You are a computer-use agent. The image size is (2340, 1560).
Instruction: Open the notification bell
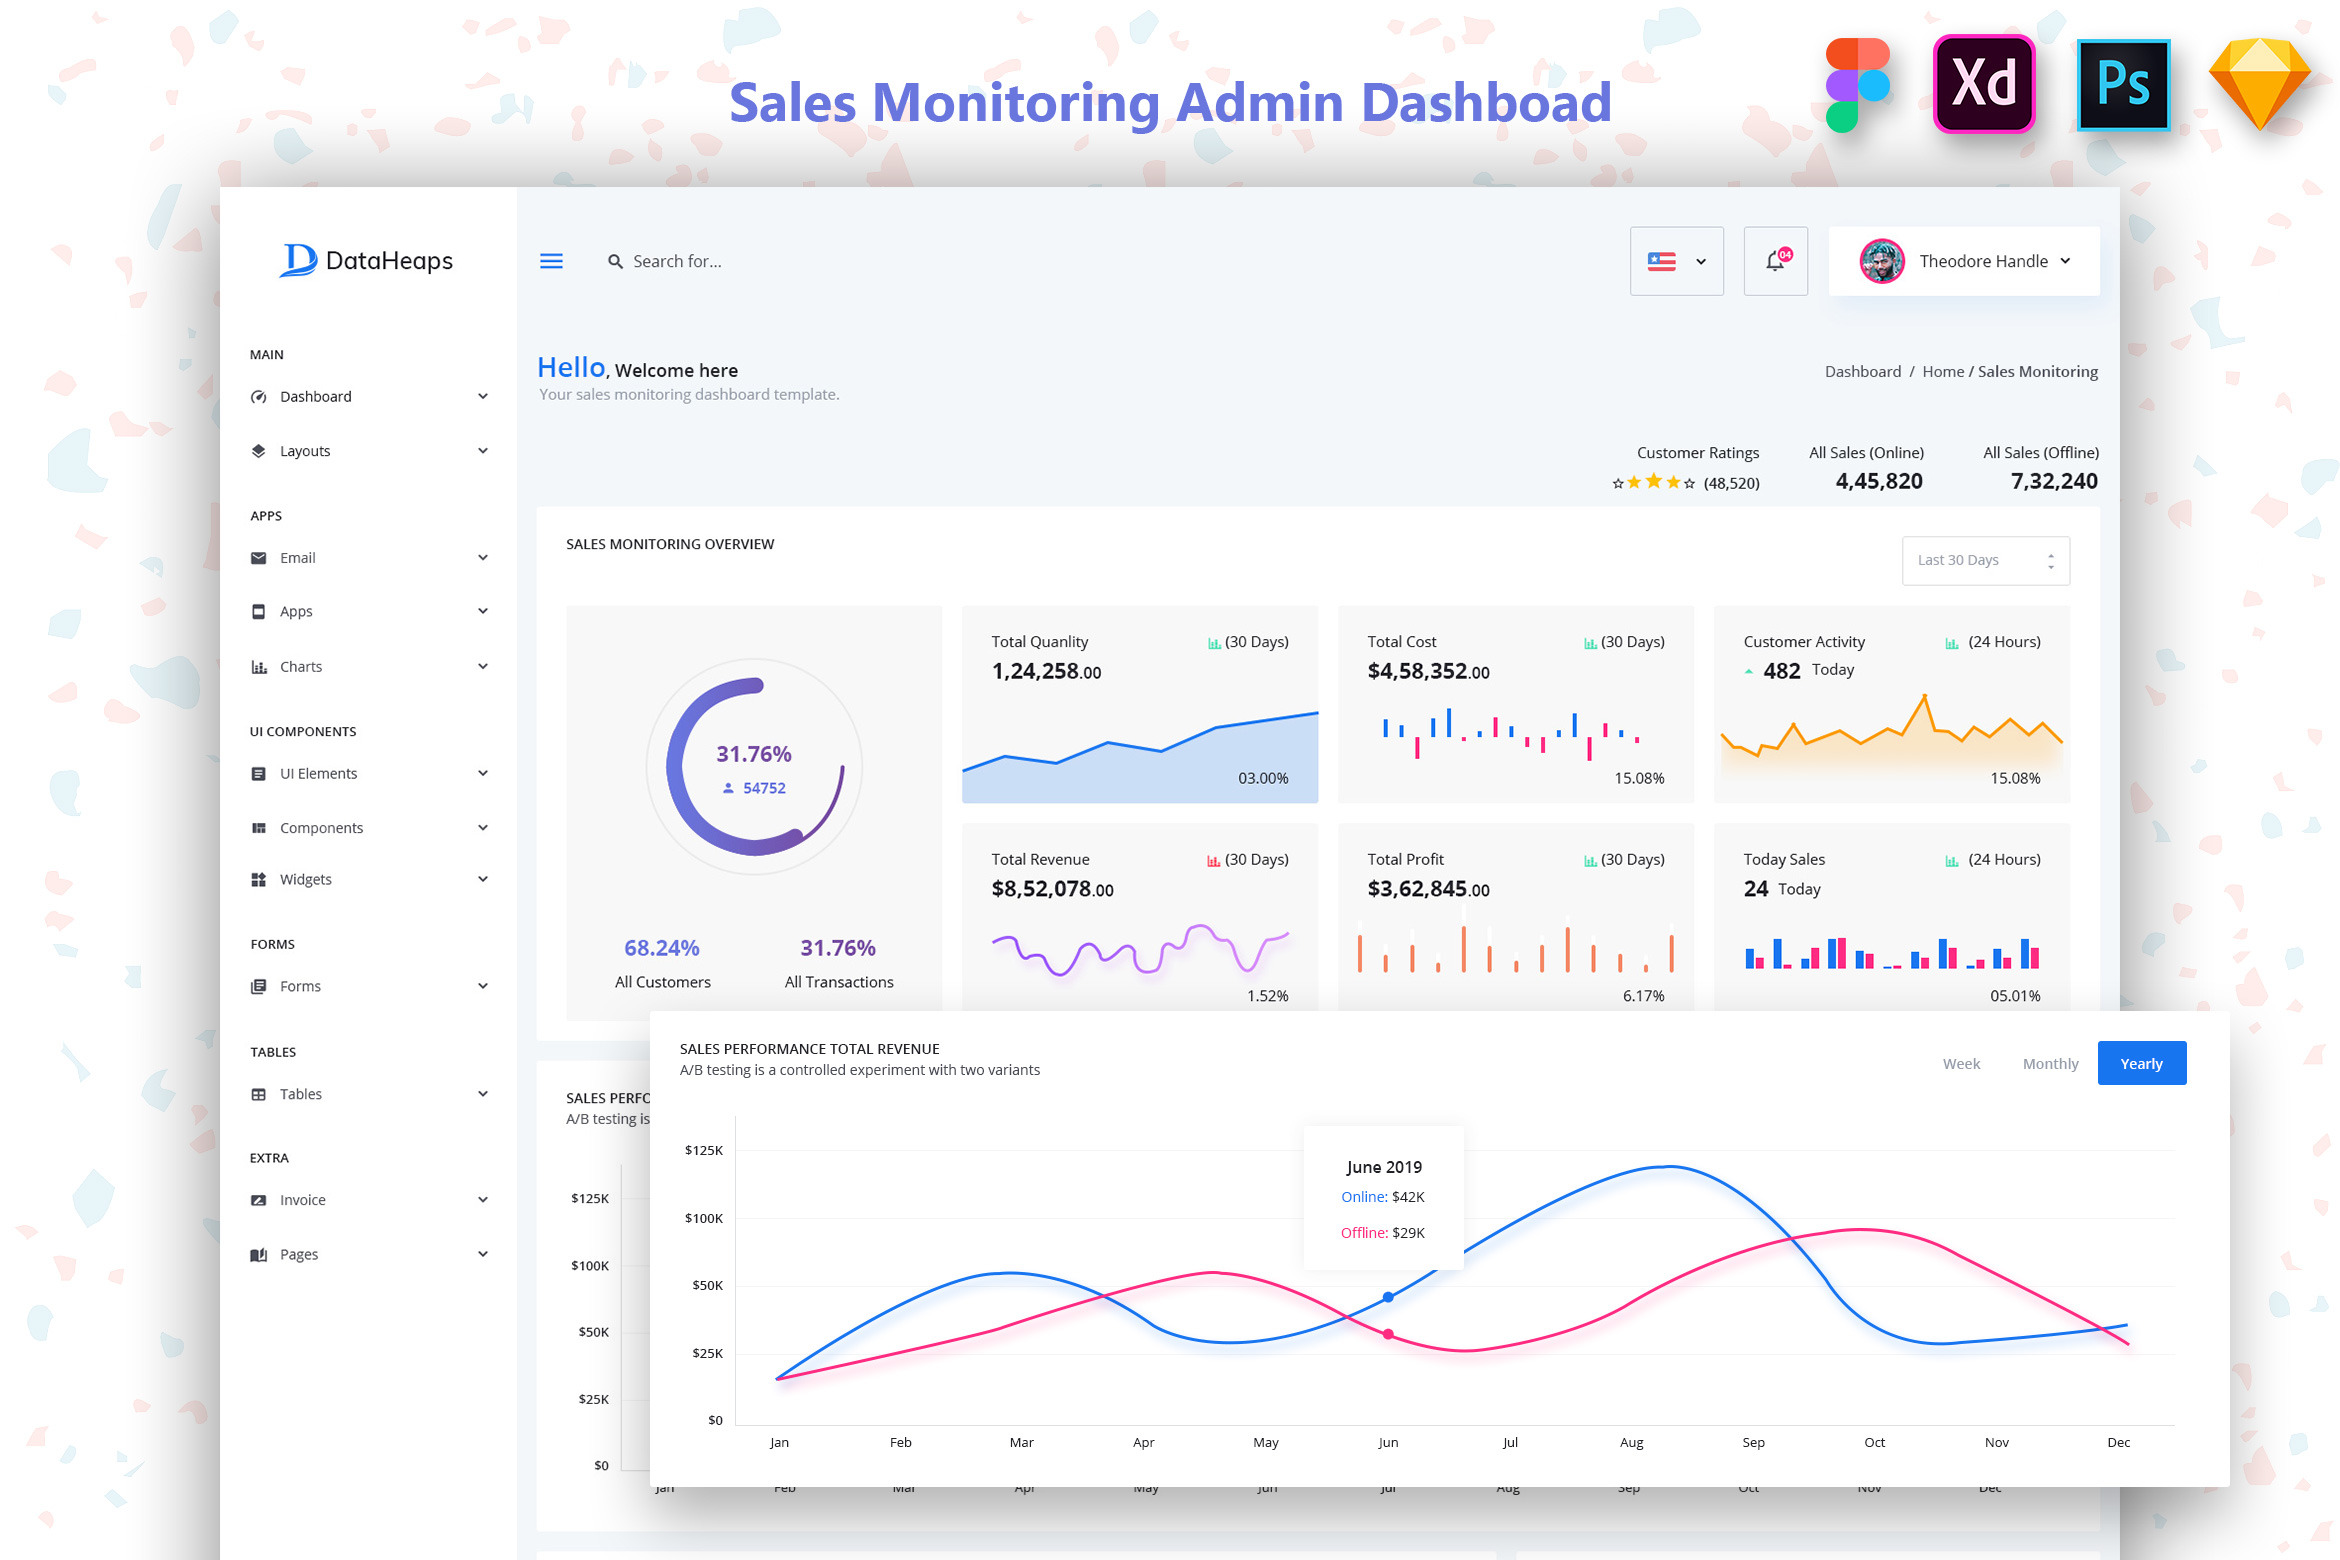(x=1775, y=261)
